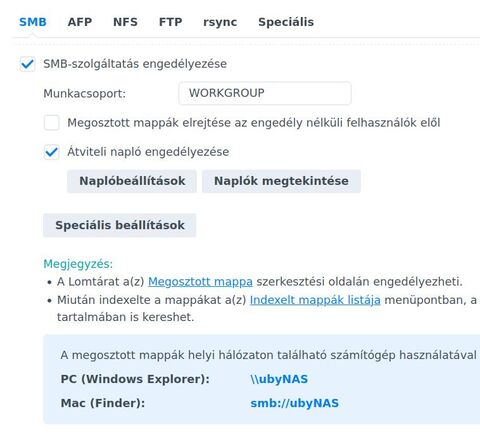The width and height of the screenshot is (480, 435).
Task: Click the Naplók megtekintése button
Action: tap(281, 181)
